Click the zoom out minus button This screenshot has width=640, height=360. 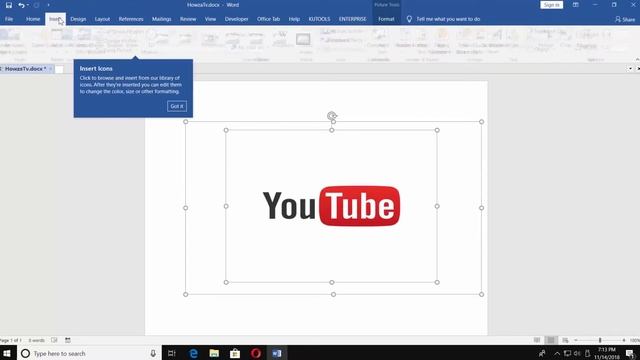point(576,340)
